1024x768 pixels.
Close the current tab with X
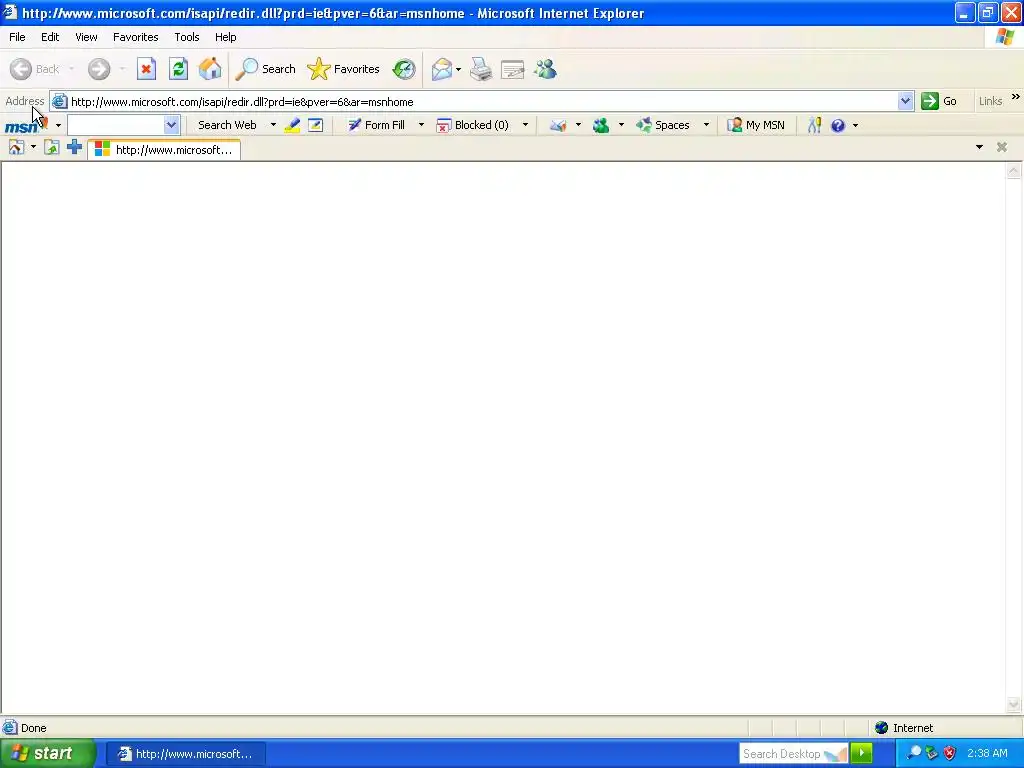pos(1002,147)
